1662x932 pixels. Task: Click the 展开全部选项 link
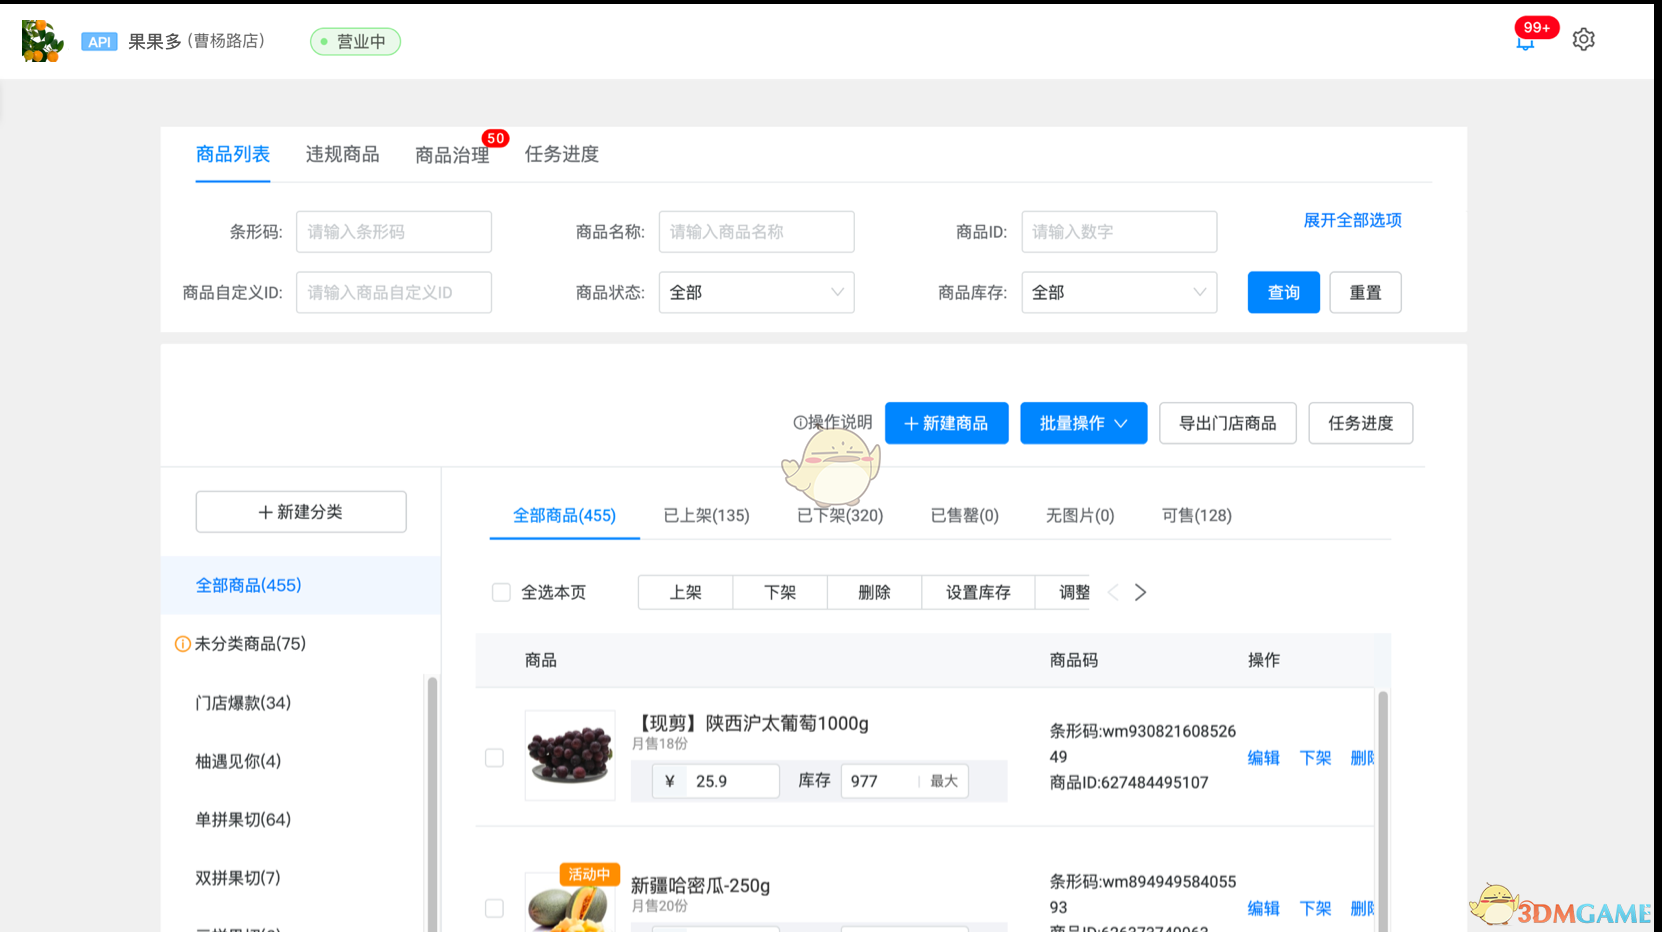pyautogui.click(x=1353, y=220)
